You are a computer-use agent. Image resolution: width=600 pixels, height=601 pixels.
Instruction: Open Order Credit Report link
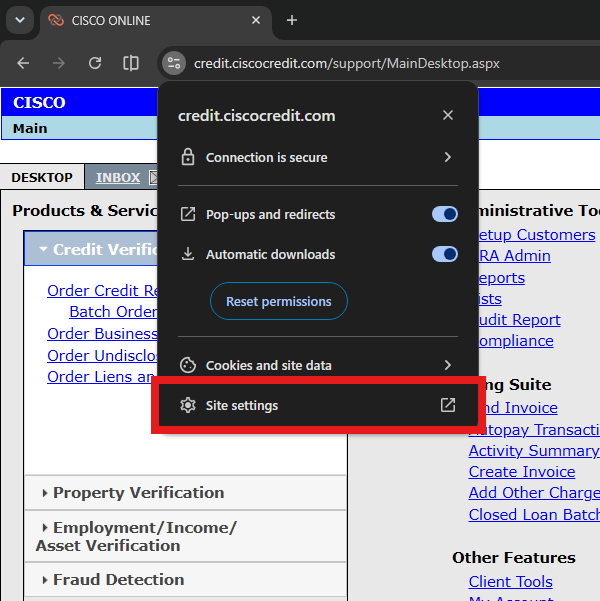(102, 291)
